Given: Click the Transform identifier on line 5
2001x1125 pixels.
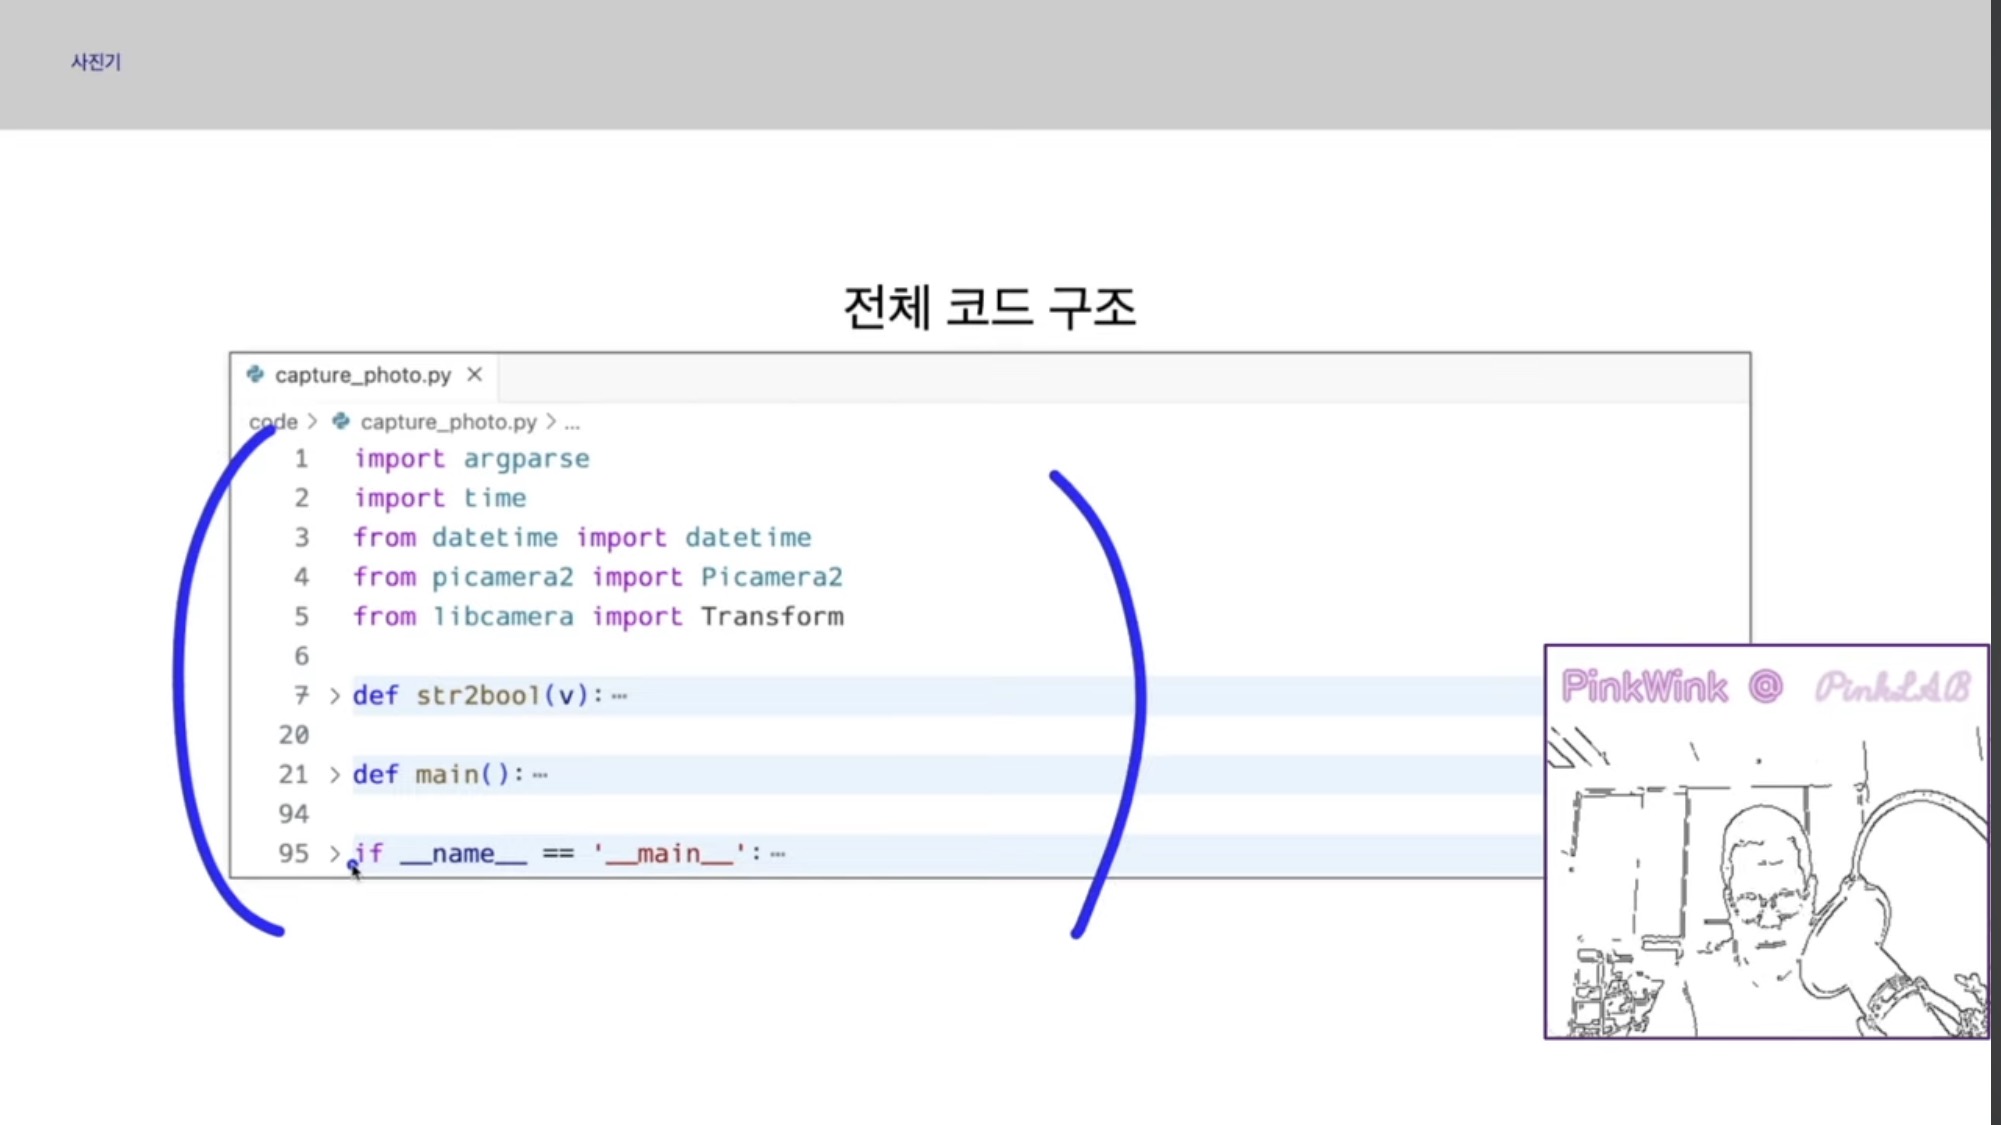Looking at the screenshot, I should [771, 616].
